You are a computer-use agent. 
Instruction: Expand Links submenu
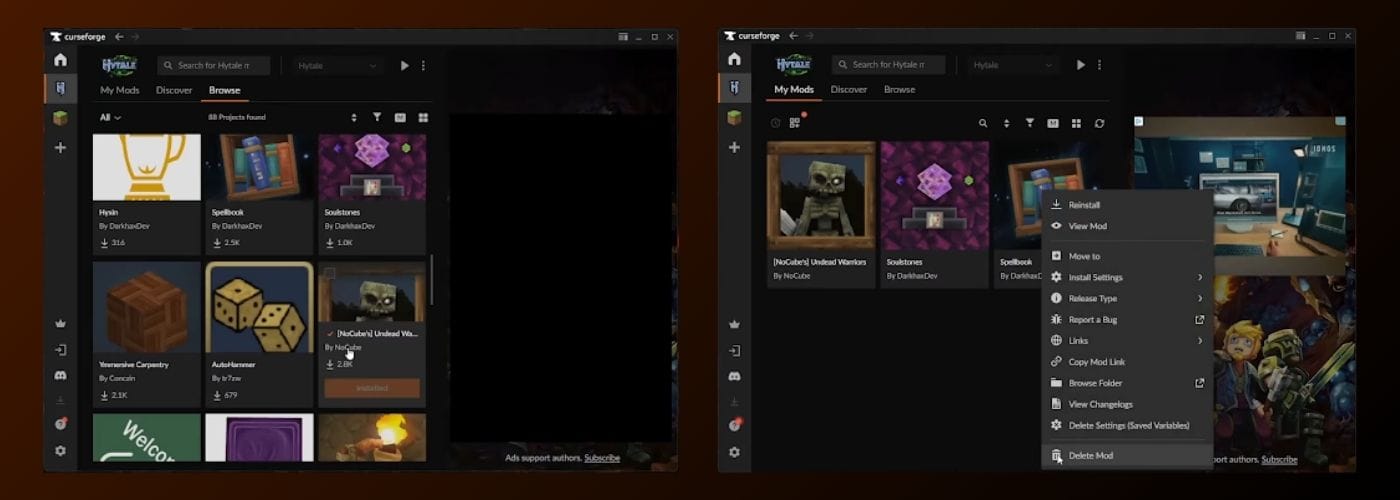click(1127, 340)
